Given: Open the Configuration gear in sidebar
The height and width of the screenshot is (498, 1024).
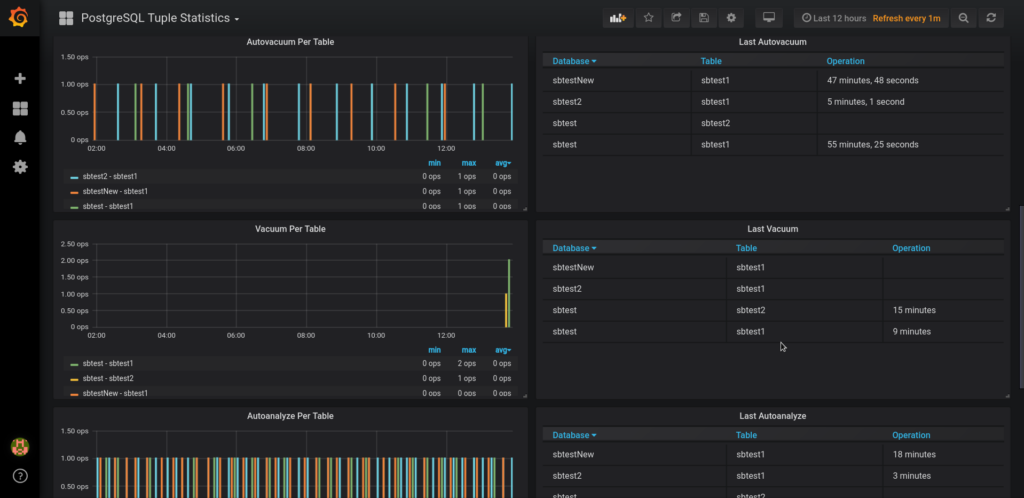Looking at the screenshot, I should coord(19,166).
